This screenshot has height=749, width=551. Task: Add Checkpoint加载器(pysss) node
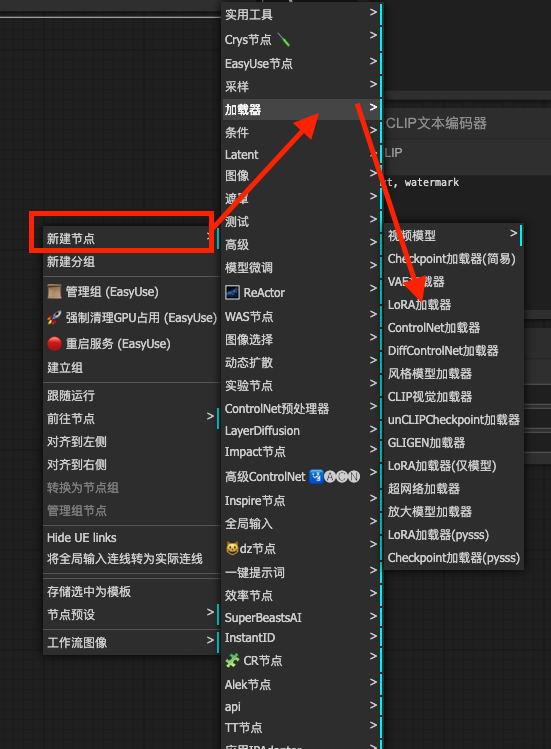point(454,557)
